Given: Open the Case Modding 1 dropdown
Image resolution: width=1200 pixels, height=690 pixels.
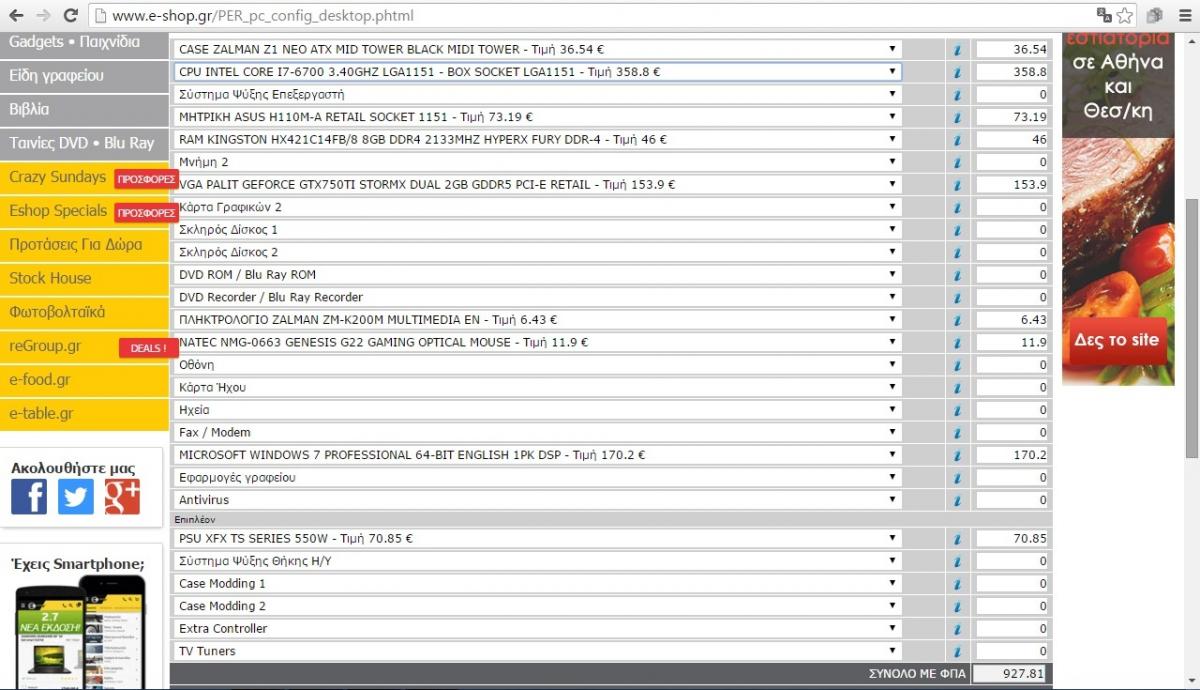Looking at the screenshot, I should pos(537,583).
